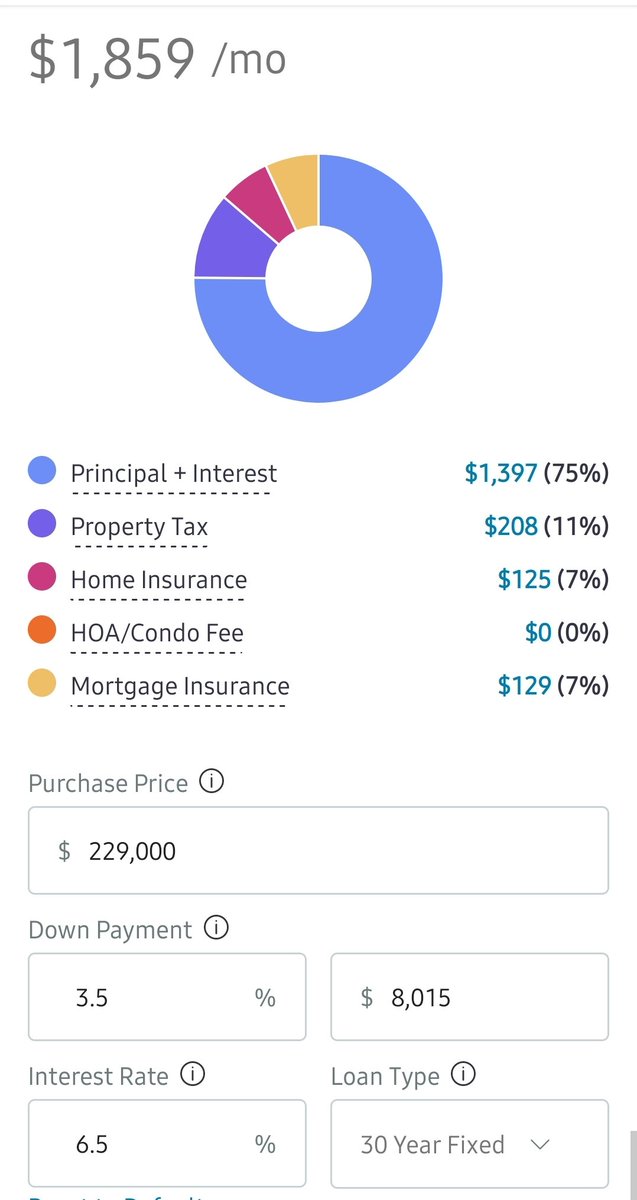Click the Down Payment percent field
The height and width of the screenshot is (1200, 637).
[x=167, y=997]
